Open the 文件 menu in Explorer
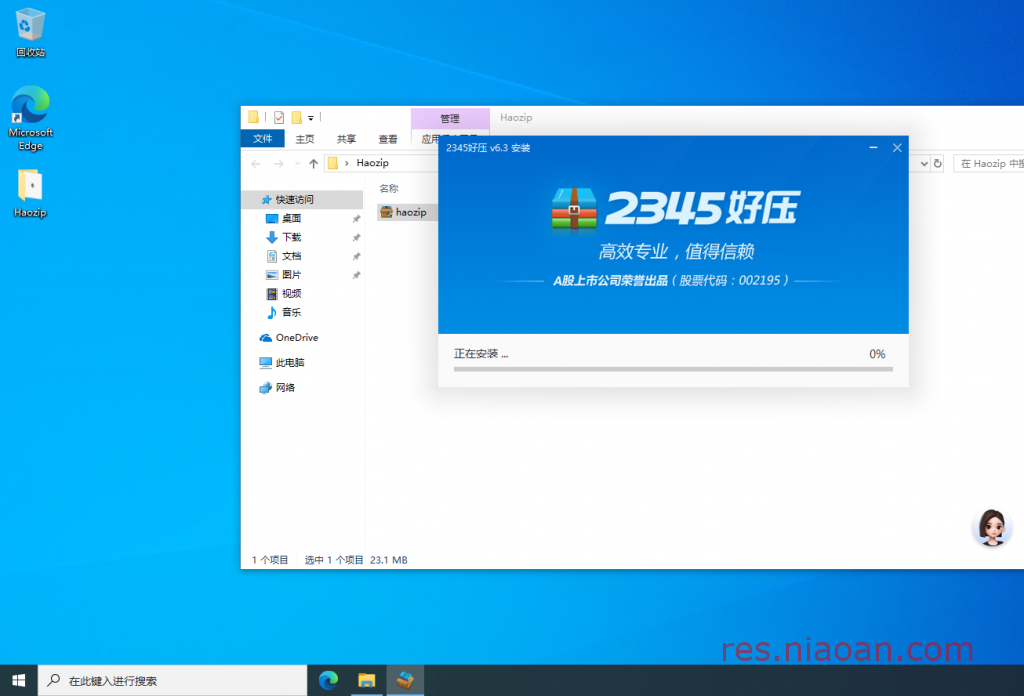The width and height of the screenshot is (1024, 696). 262,139
